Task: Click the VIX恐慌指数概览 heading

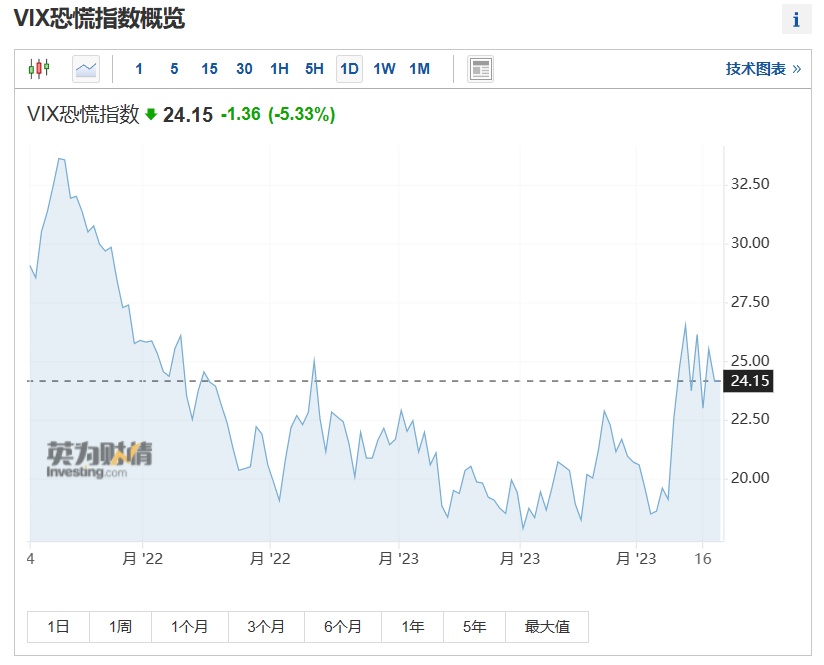Action: pyautogui.click(x=99, y=19)
